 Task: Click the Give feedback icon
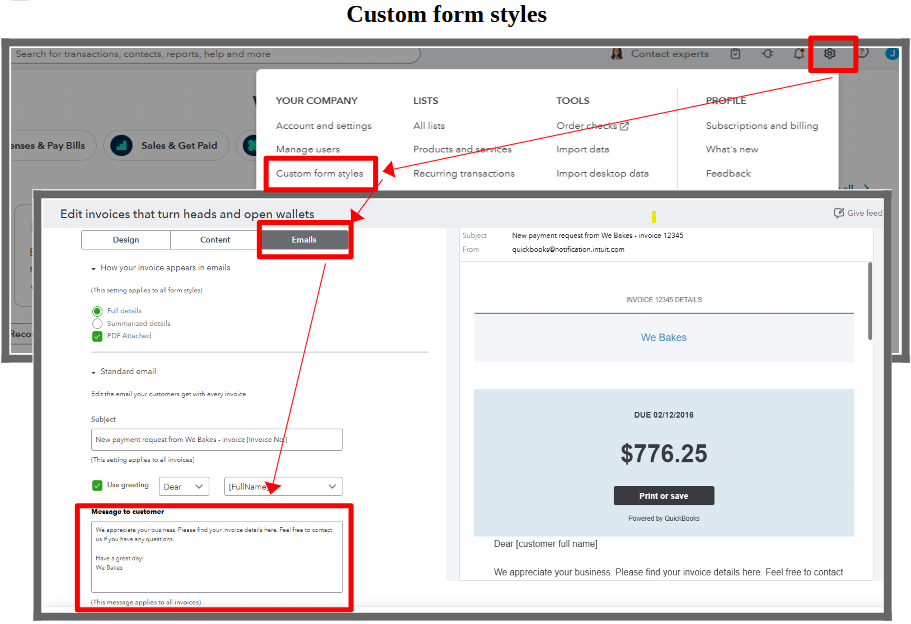click(x=839, y=213)
